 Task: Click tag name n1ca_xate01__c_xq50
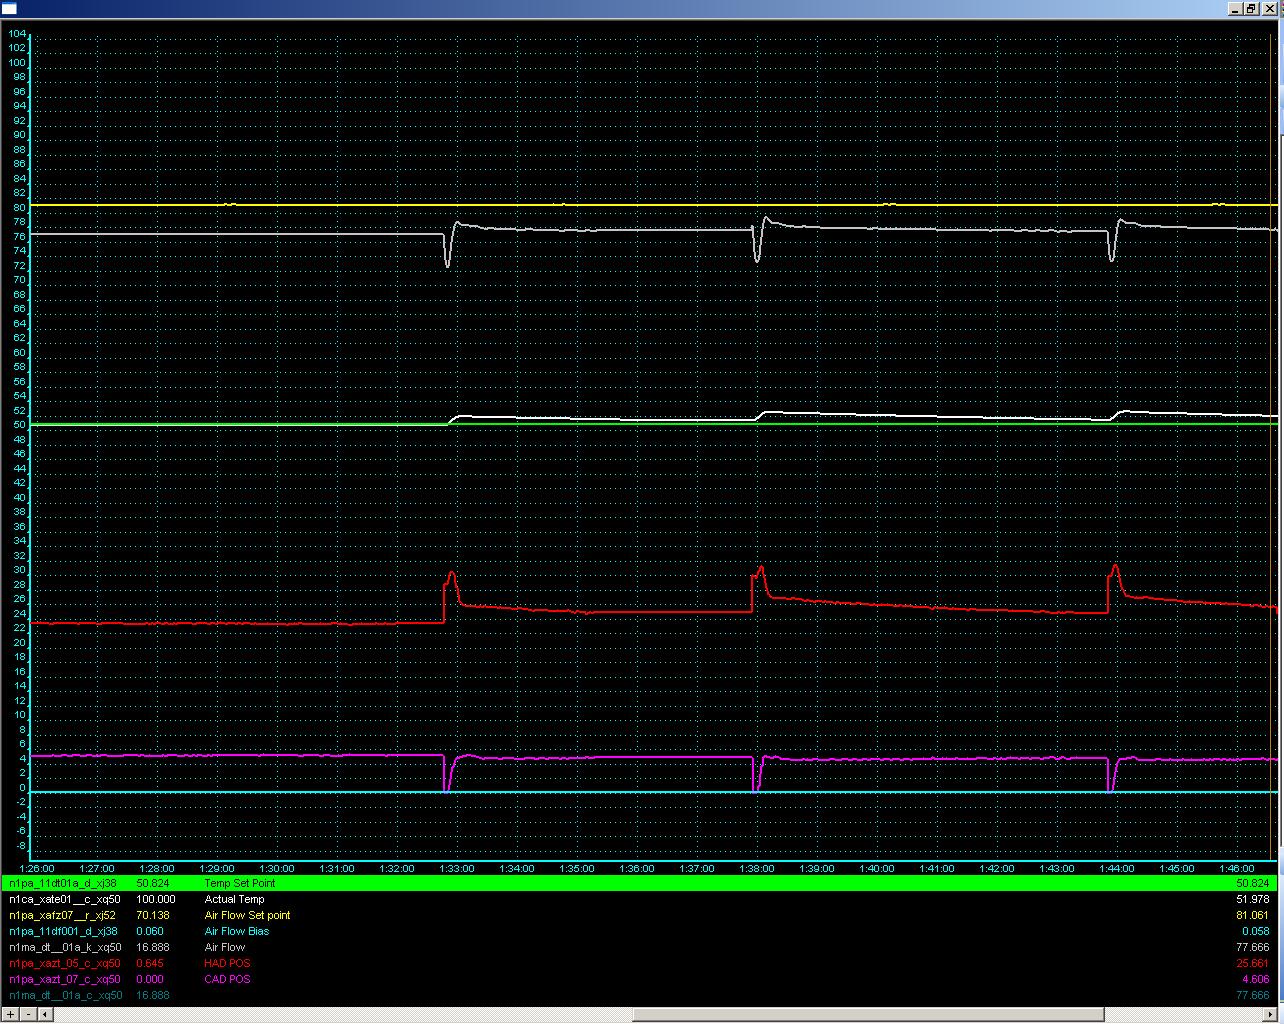click(65, 899)
